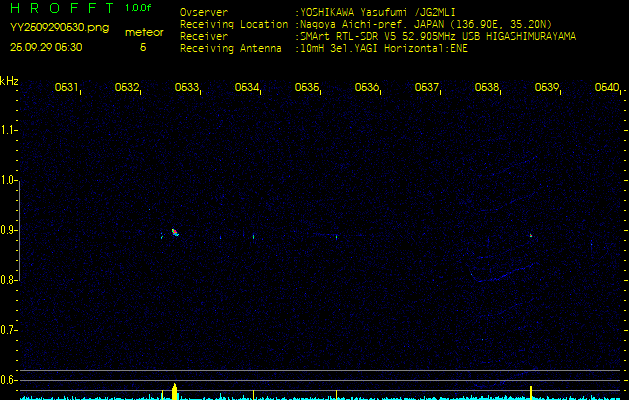Click the 'Ovserver' field label
Screen dimensions: 629x400
pos(204,12)
